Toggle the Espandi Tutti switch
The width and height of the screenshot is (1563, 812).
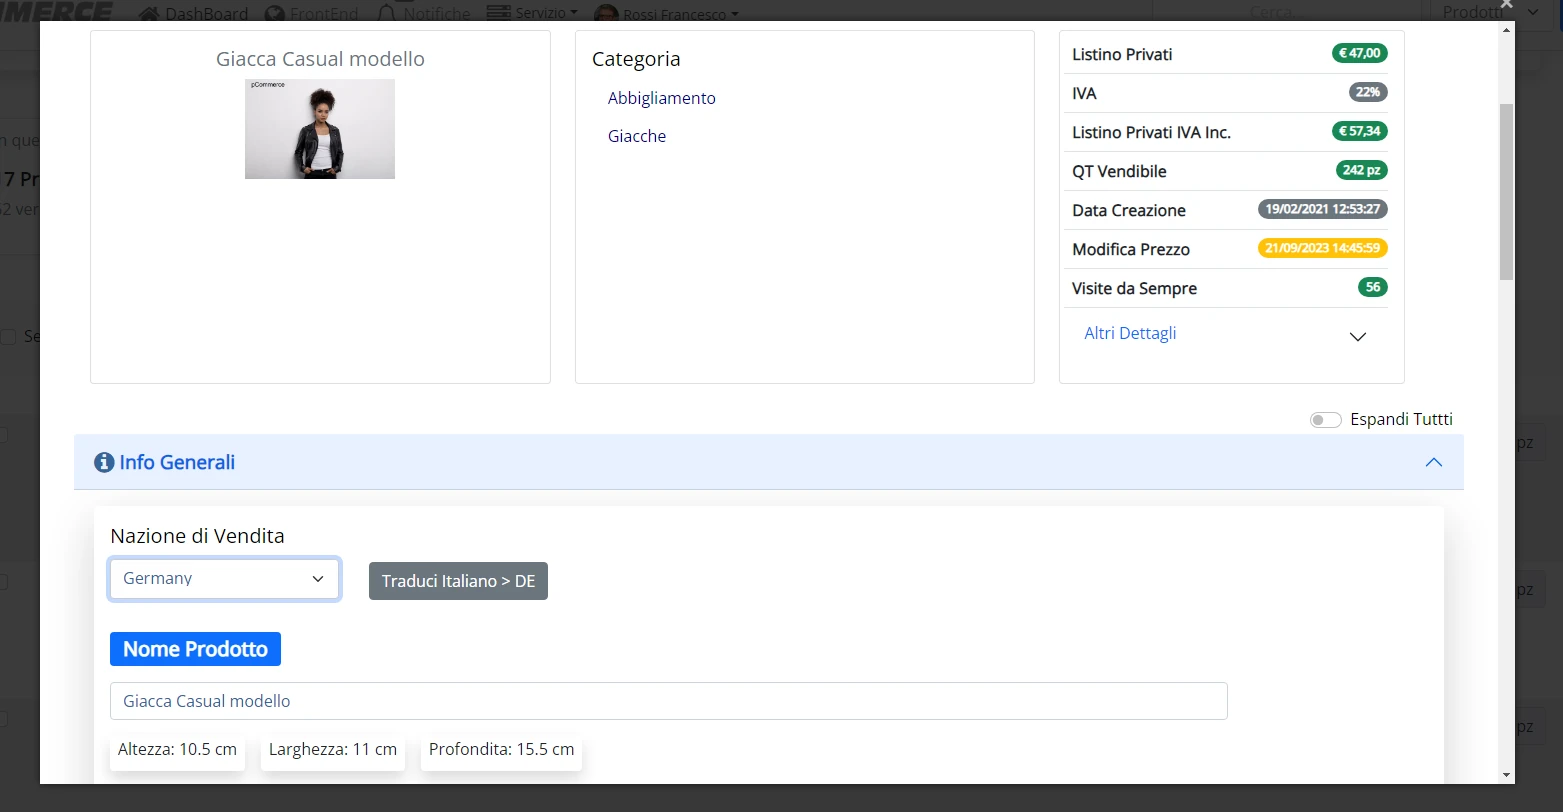(1326, 420)
